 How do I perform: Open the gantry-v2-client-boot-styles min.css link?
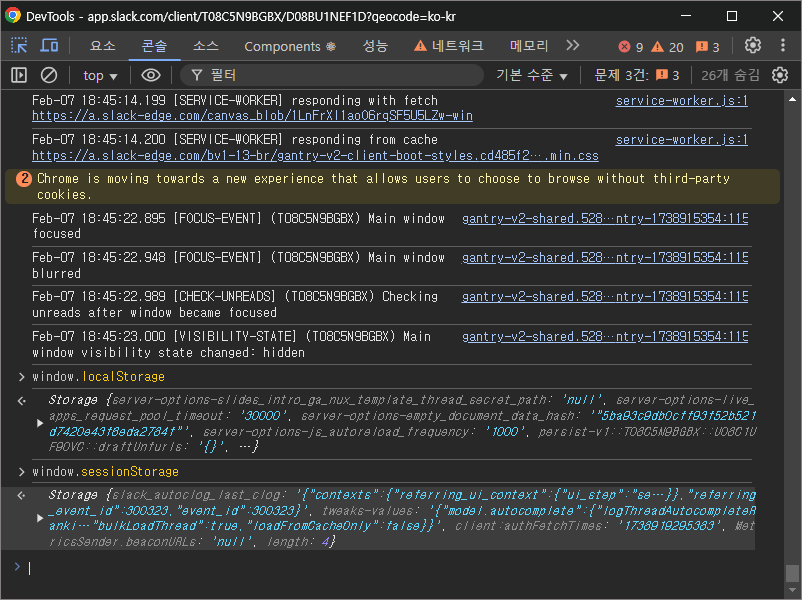(315, 155)
